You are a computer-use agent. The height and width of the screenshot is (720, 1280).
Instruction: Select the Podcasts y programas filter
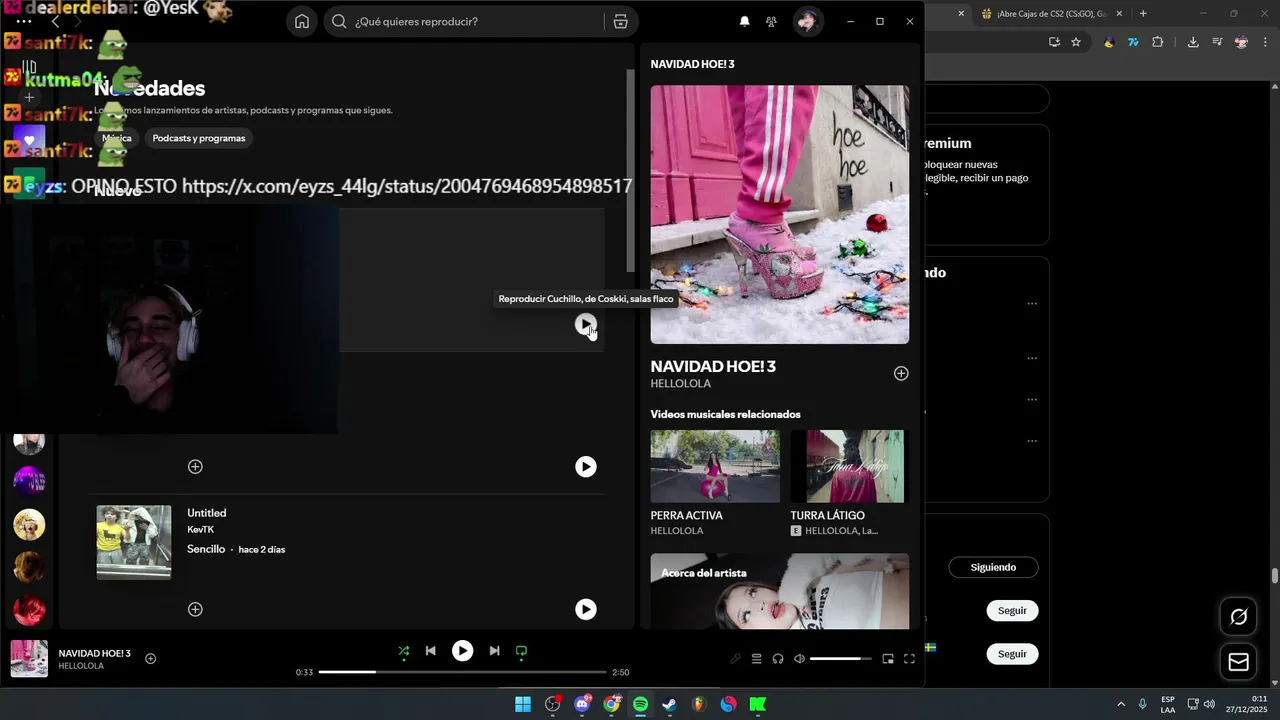[199, 138]
